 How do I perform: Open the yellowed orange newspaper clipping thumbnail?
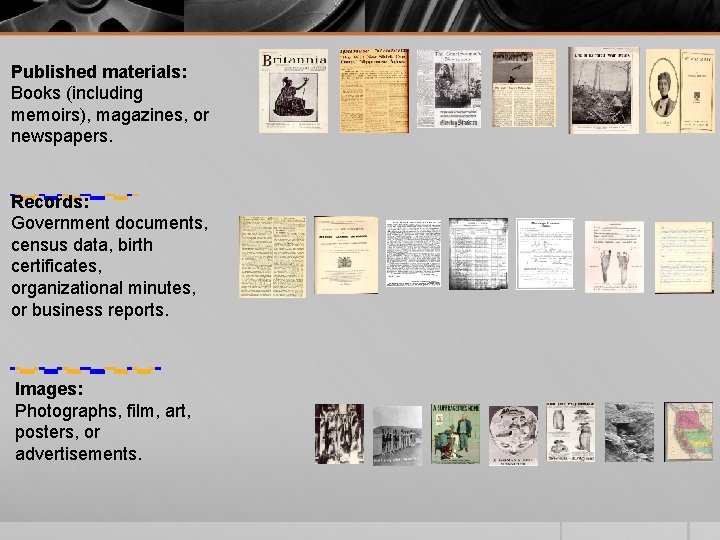click(374, 91)
